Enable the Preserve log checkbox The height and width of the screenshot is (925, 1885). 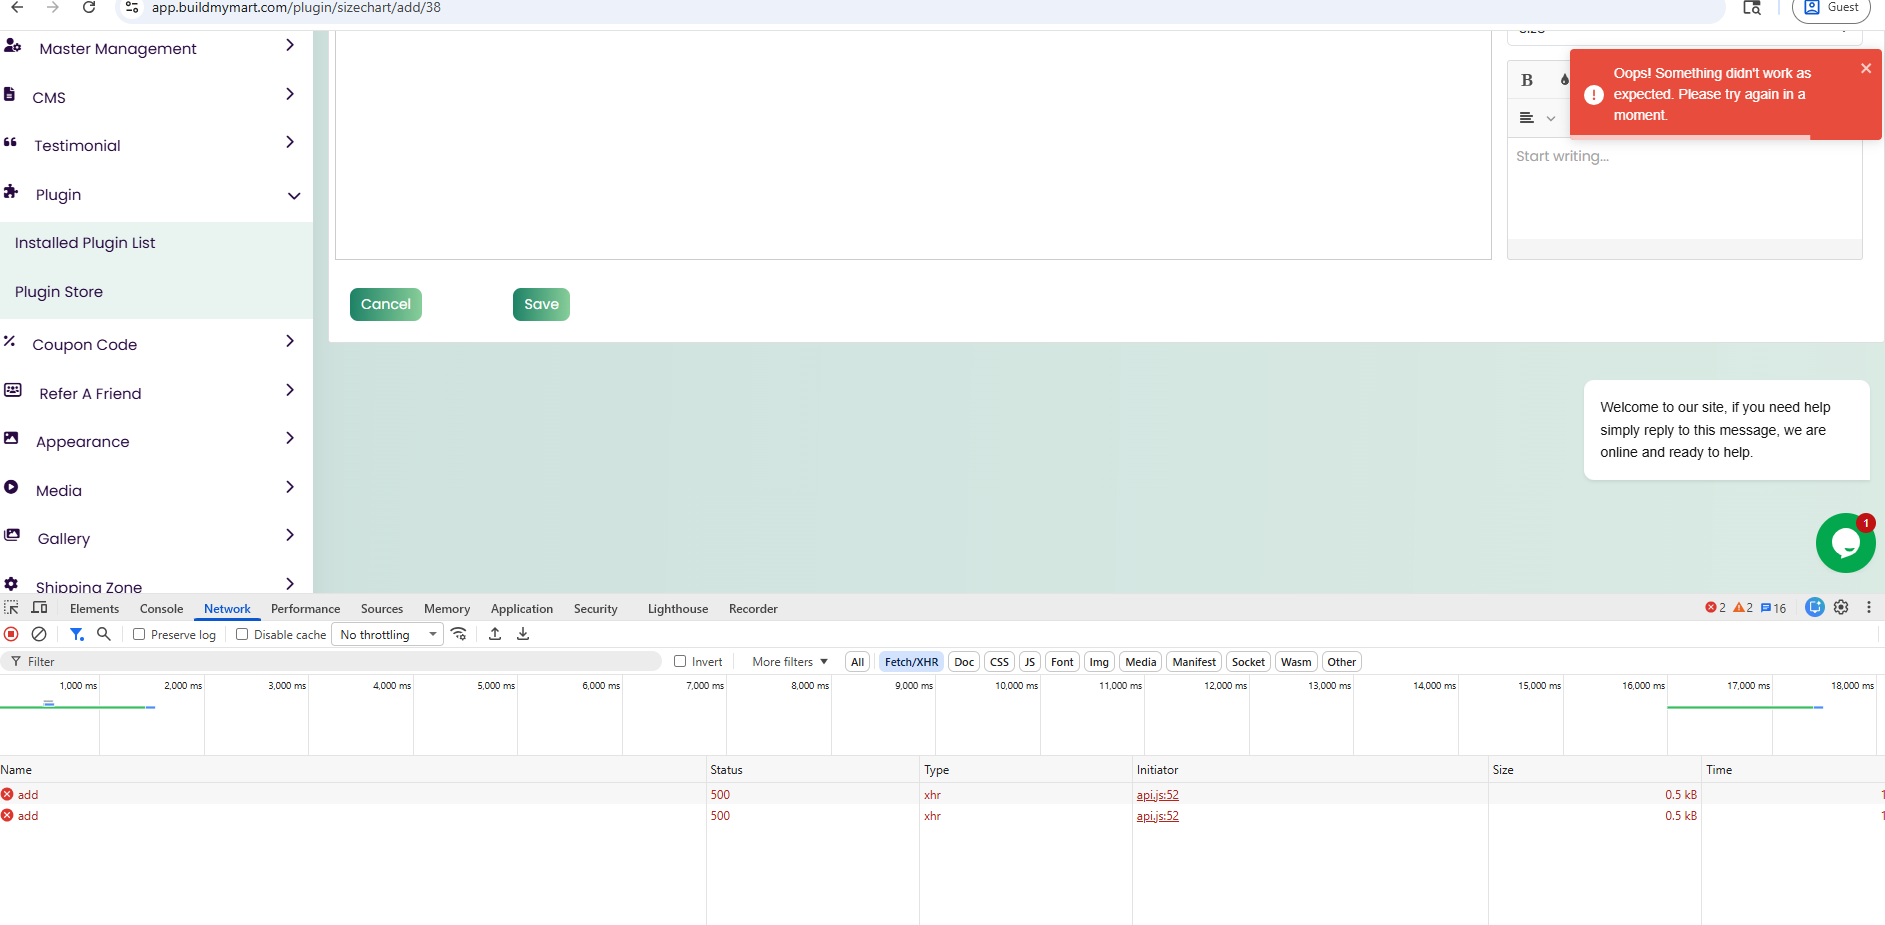click(140, 634)
